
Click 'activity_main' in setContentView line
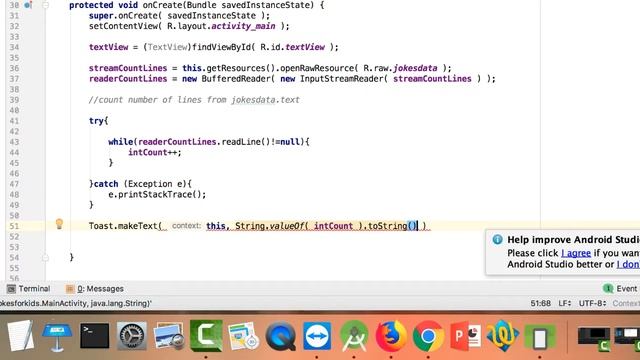(243, 26)
